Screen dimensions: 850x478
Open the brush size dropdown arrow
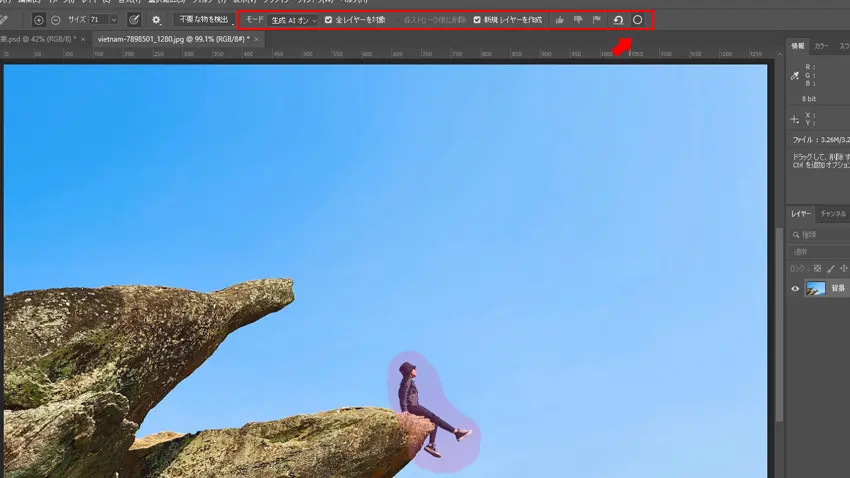(x=113, y=20)
